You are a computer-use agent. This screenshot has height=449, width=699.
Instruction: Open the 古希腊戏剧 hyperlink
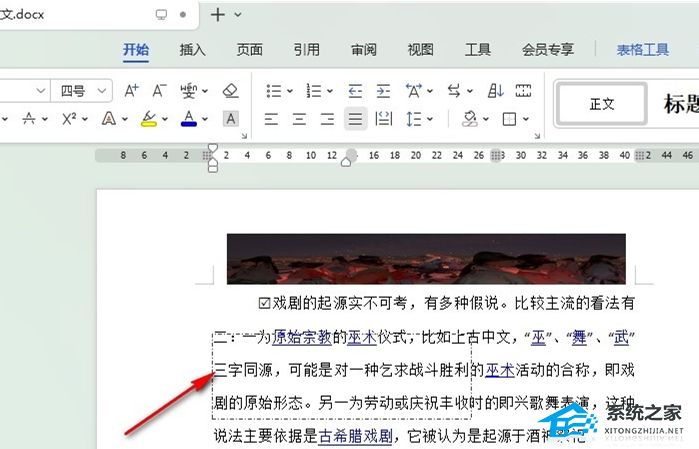[355, 436]
